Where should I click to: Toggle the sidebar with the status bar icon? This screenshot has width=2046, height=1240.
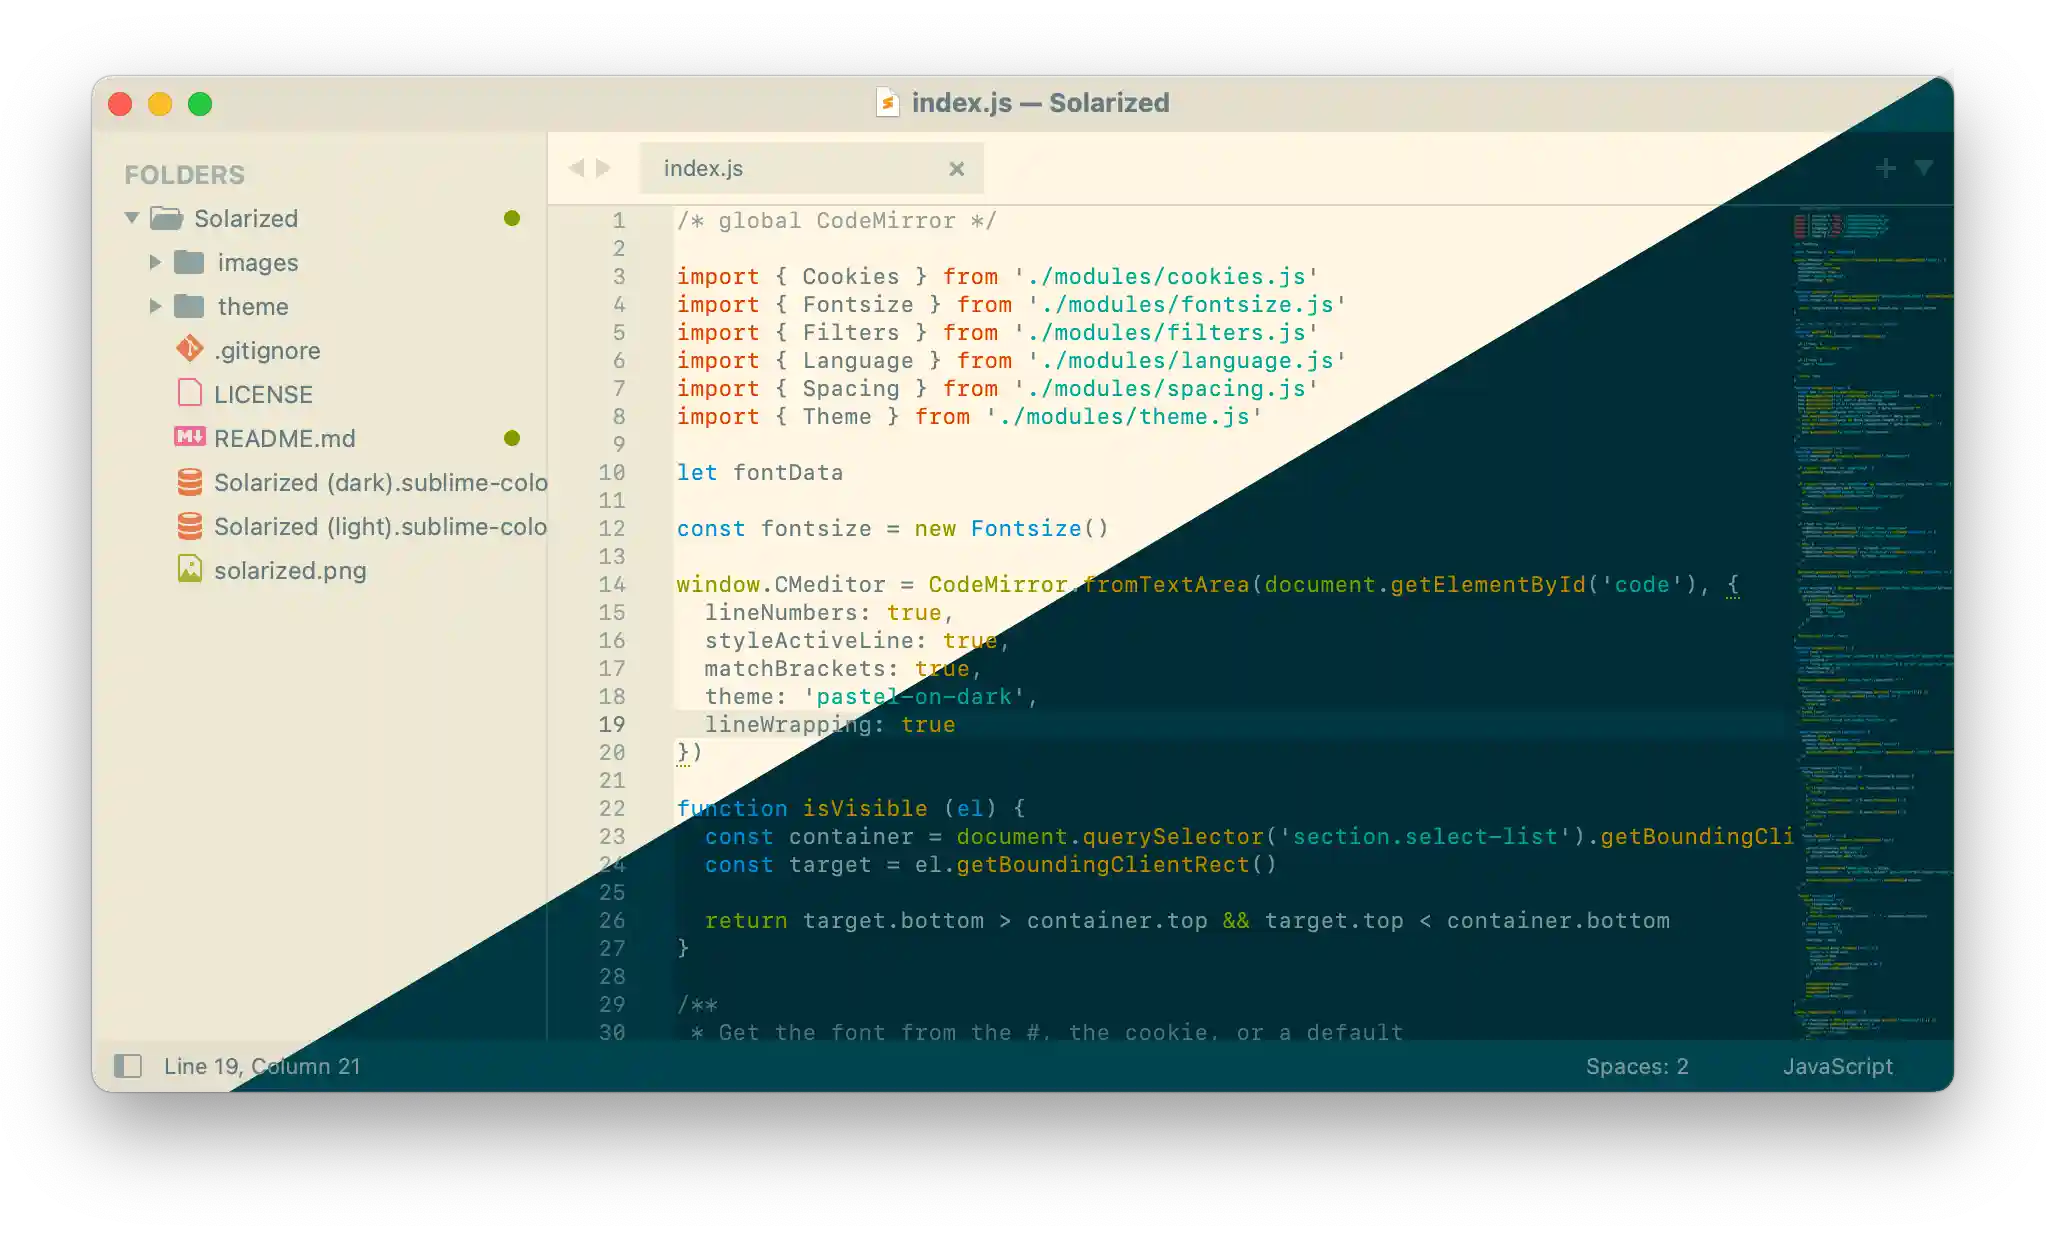point(128,1066)
